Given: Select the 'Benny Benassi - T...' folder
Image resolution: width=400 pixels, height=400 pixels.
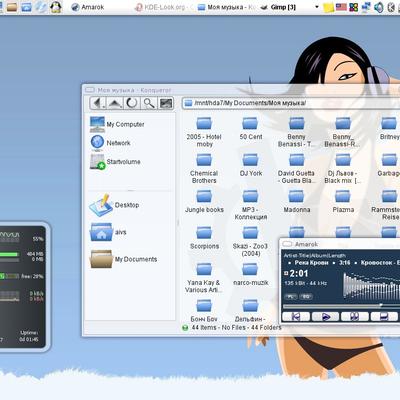Looking at the screenshot, I should point(296,133).
